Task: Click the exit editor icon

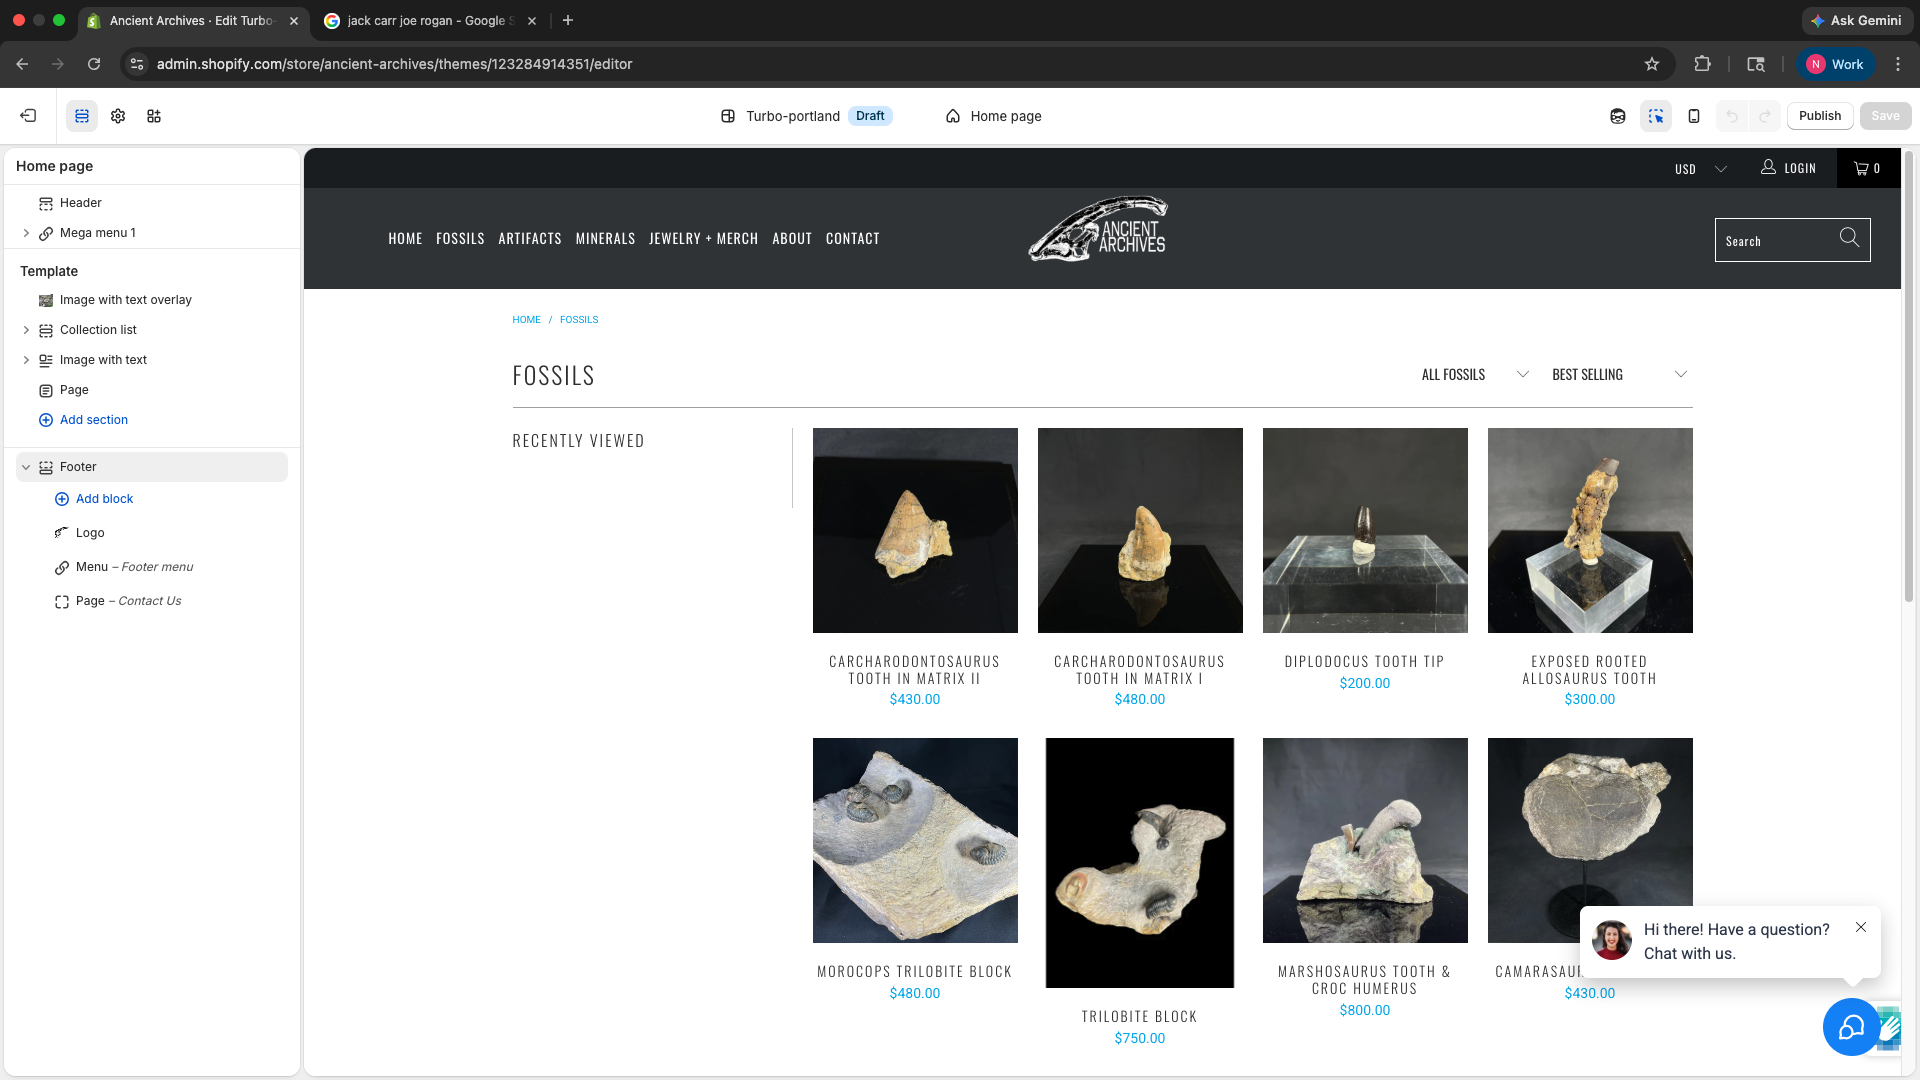Action: [28, 116]
